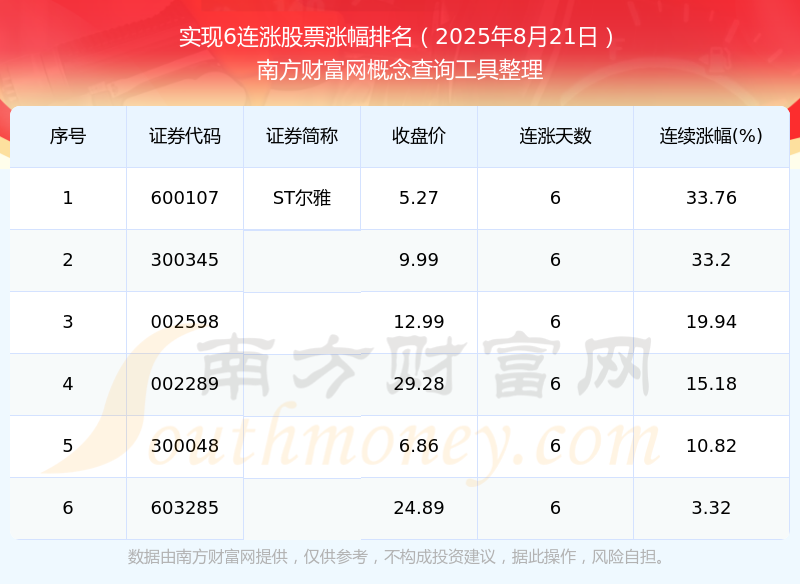Click closing price 12.99
The width and height of the screenshot is (800, 584).
(x=419, y=322)
